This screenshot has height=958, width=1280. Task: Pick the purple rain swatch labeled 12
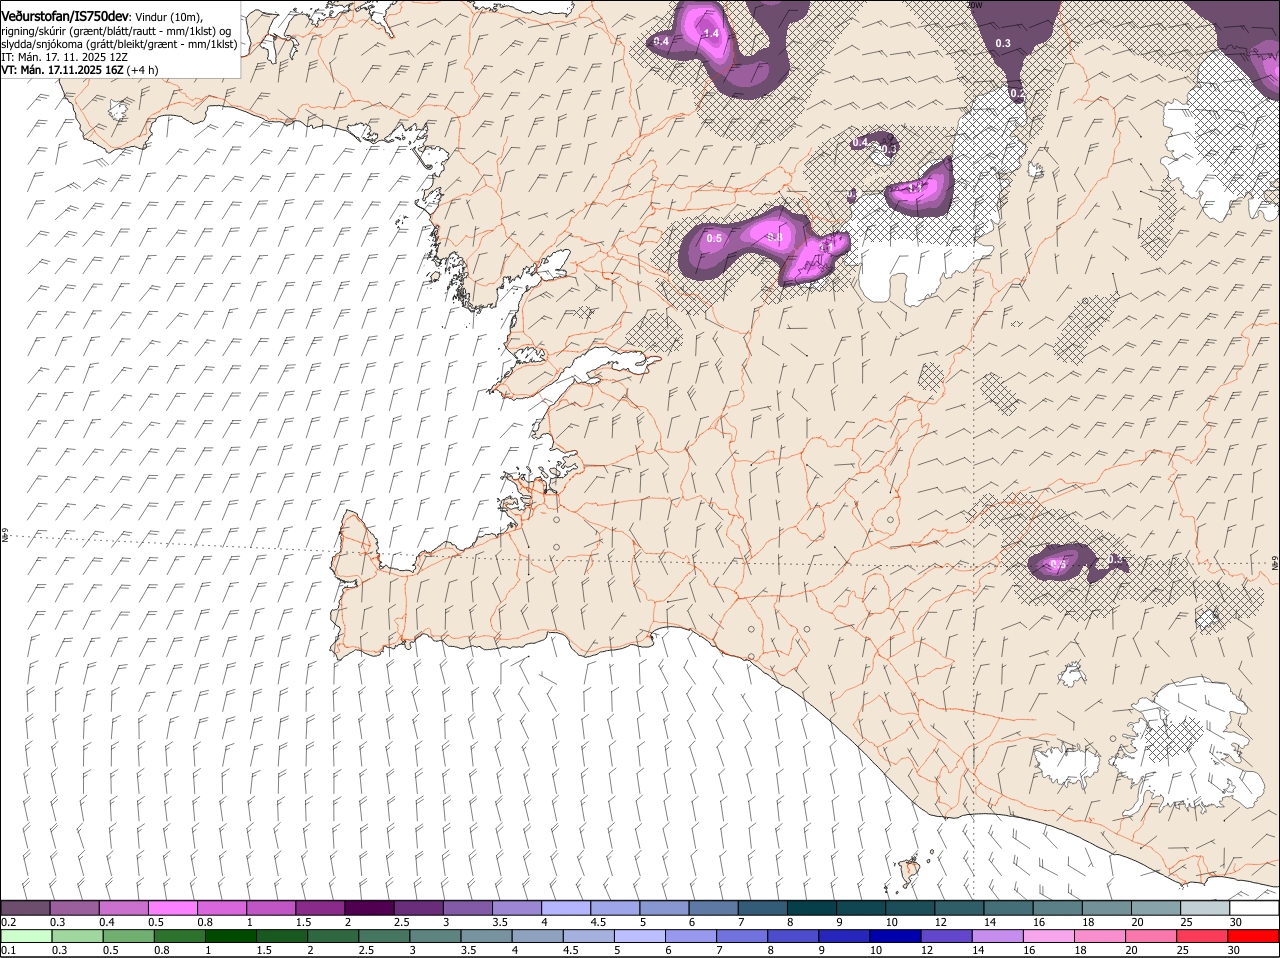(x=946, y=936)
